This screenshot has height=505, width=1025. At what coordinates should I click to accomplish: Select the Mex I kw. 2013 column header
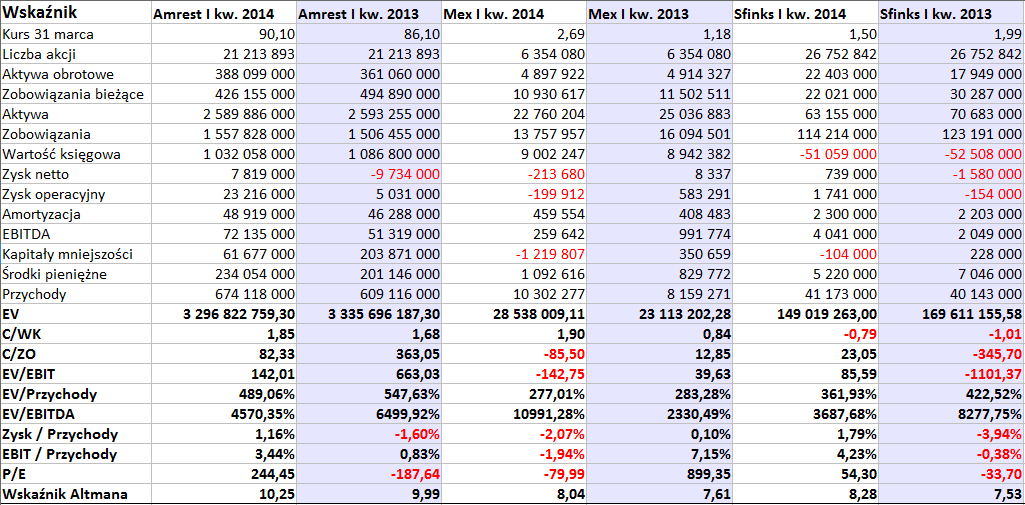point(660,12)
